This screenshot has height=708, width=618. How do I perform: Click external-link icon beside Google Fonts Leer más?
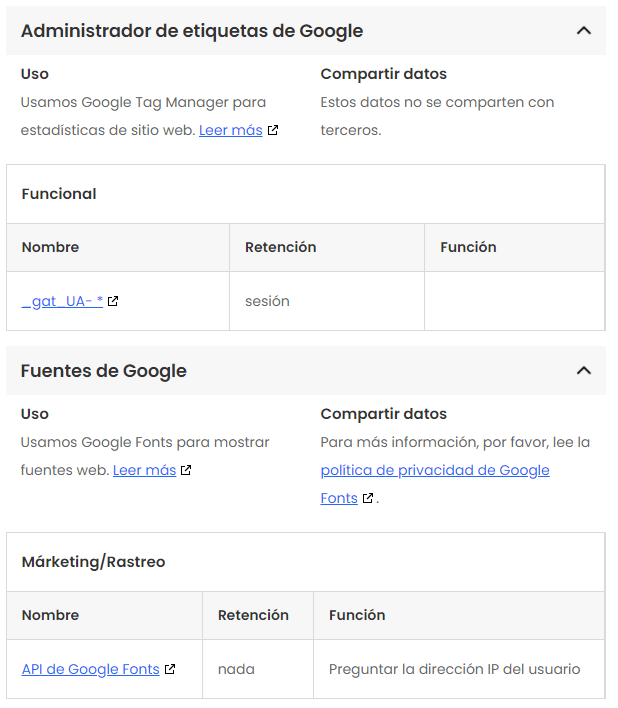tap(186, 470)
